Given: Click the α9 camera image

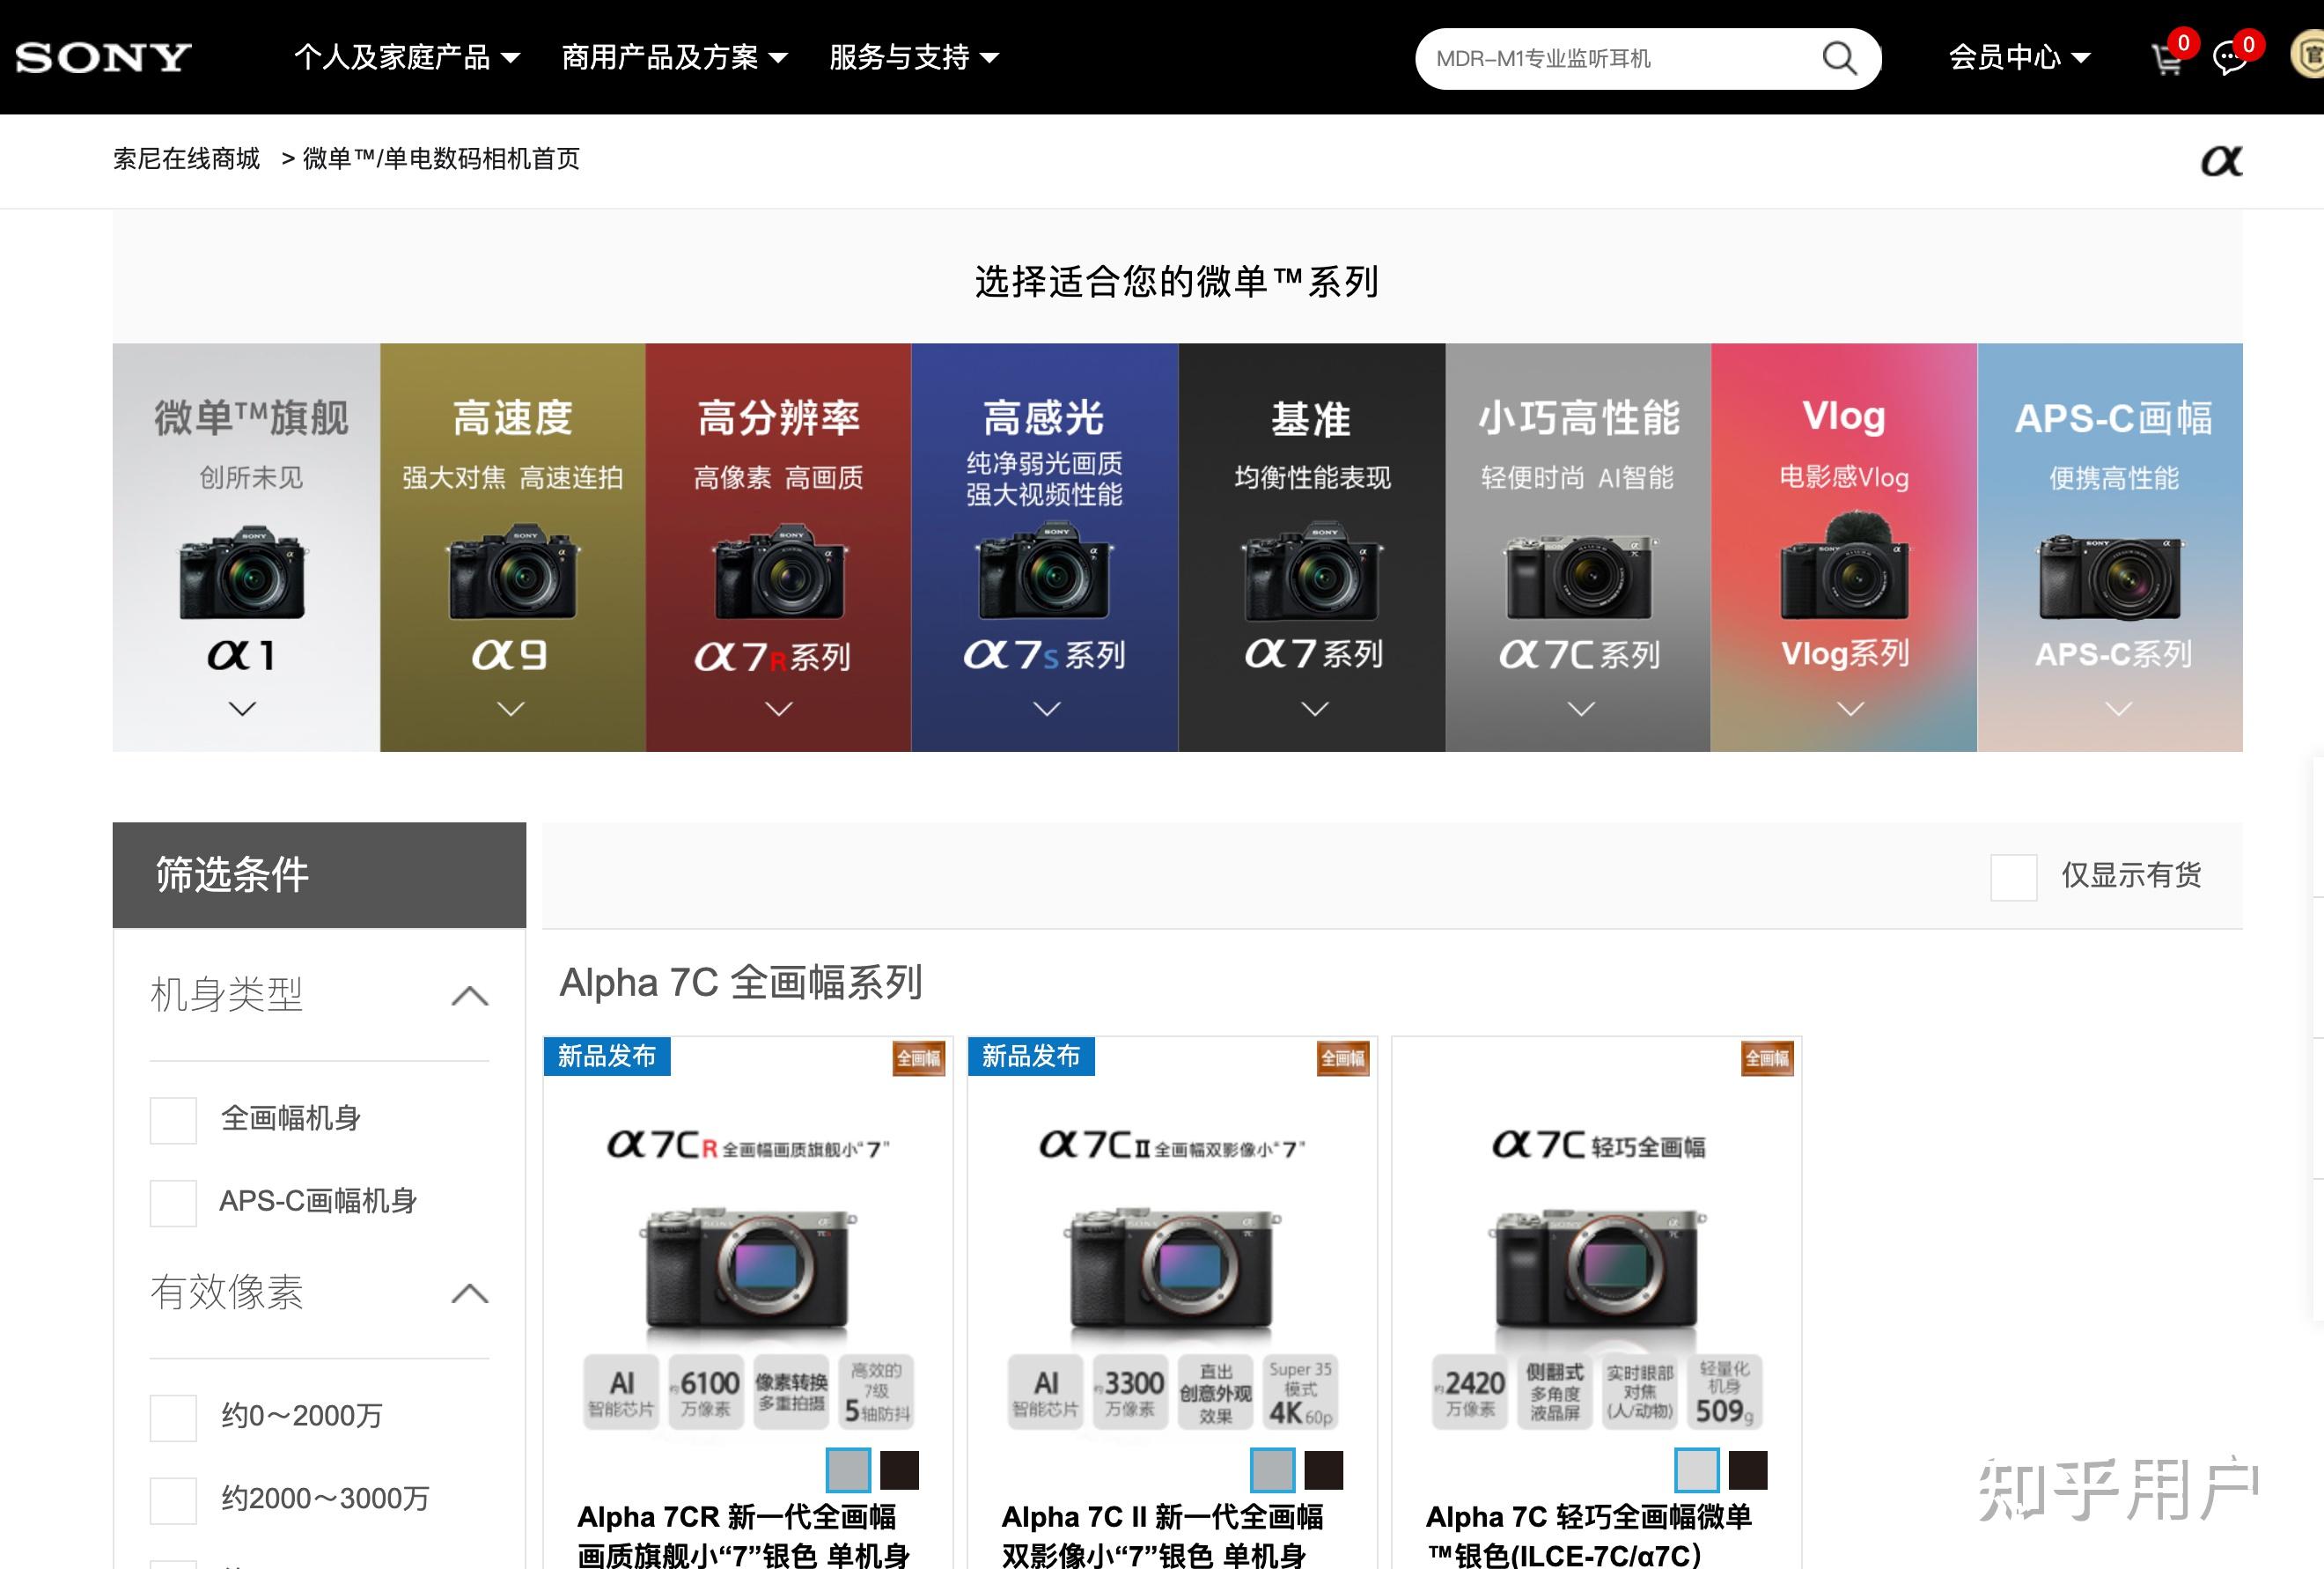Looking at the screenshot, I should click(x=512, y=571).
